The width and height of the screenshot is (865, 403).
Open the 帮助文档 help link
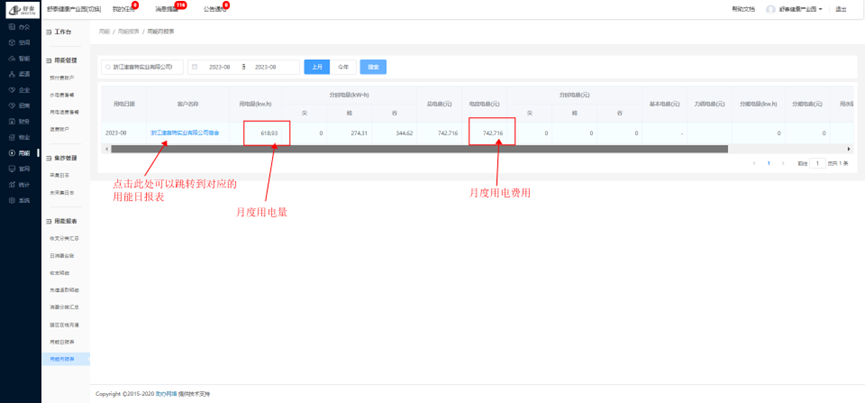click(x=743, y=9)
